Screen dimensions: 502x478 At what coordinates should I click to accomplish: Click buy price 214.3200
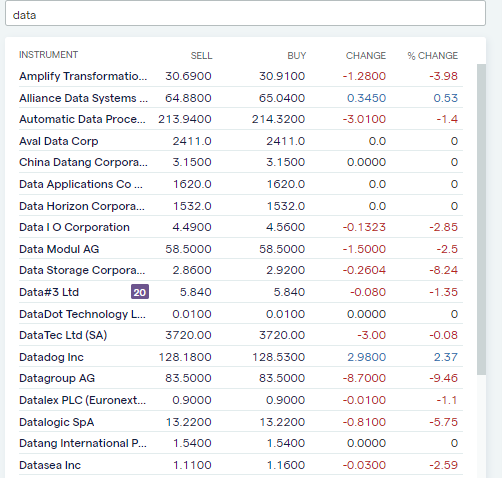[x=278, y=119]
